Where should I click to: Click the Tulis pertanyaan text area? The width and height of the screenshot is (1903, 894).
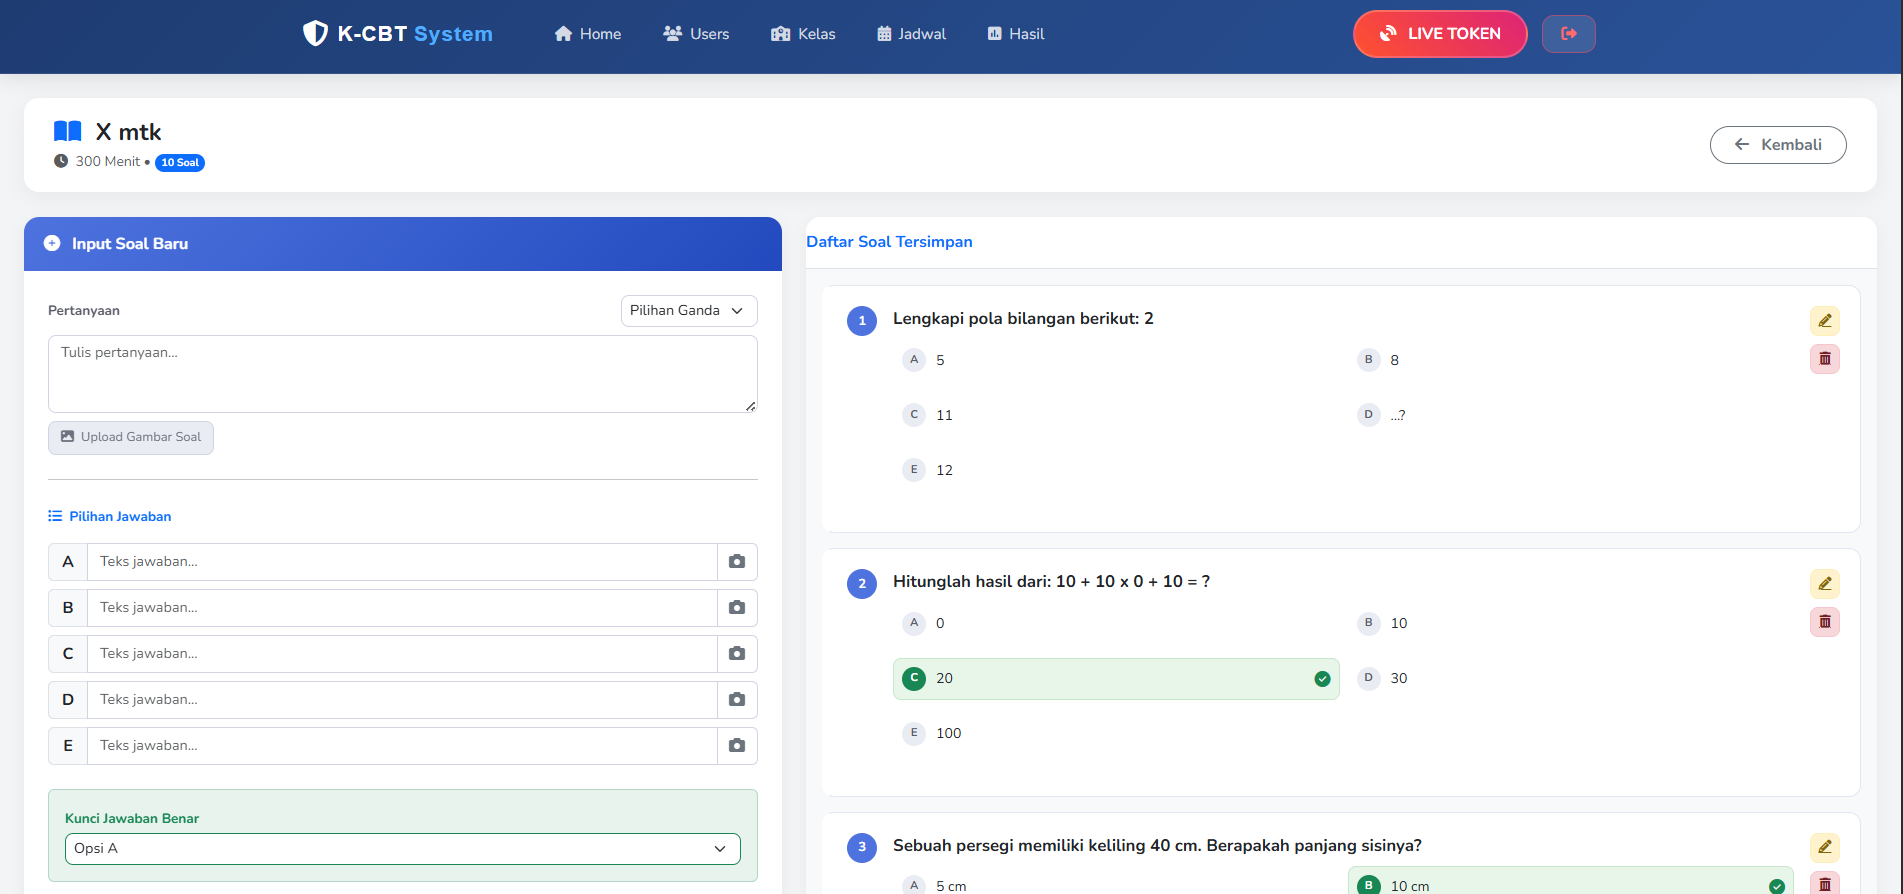pos(402,374)
